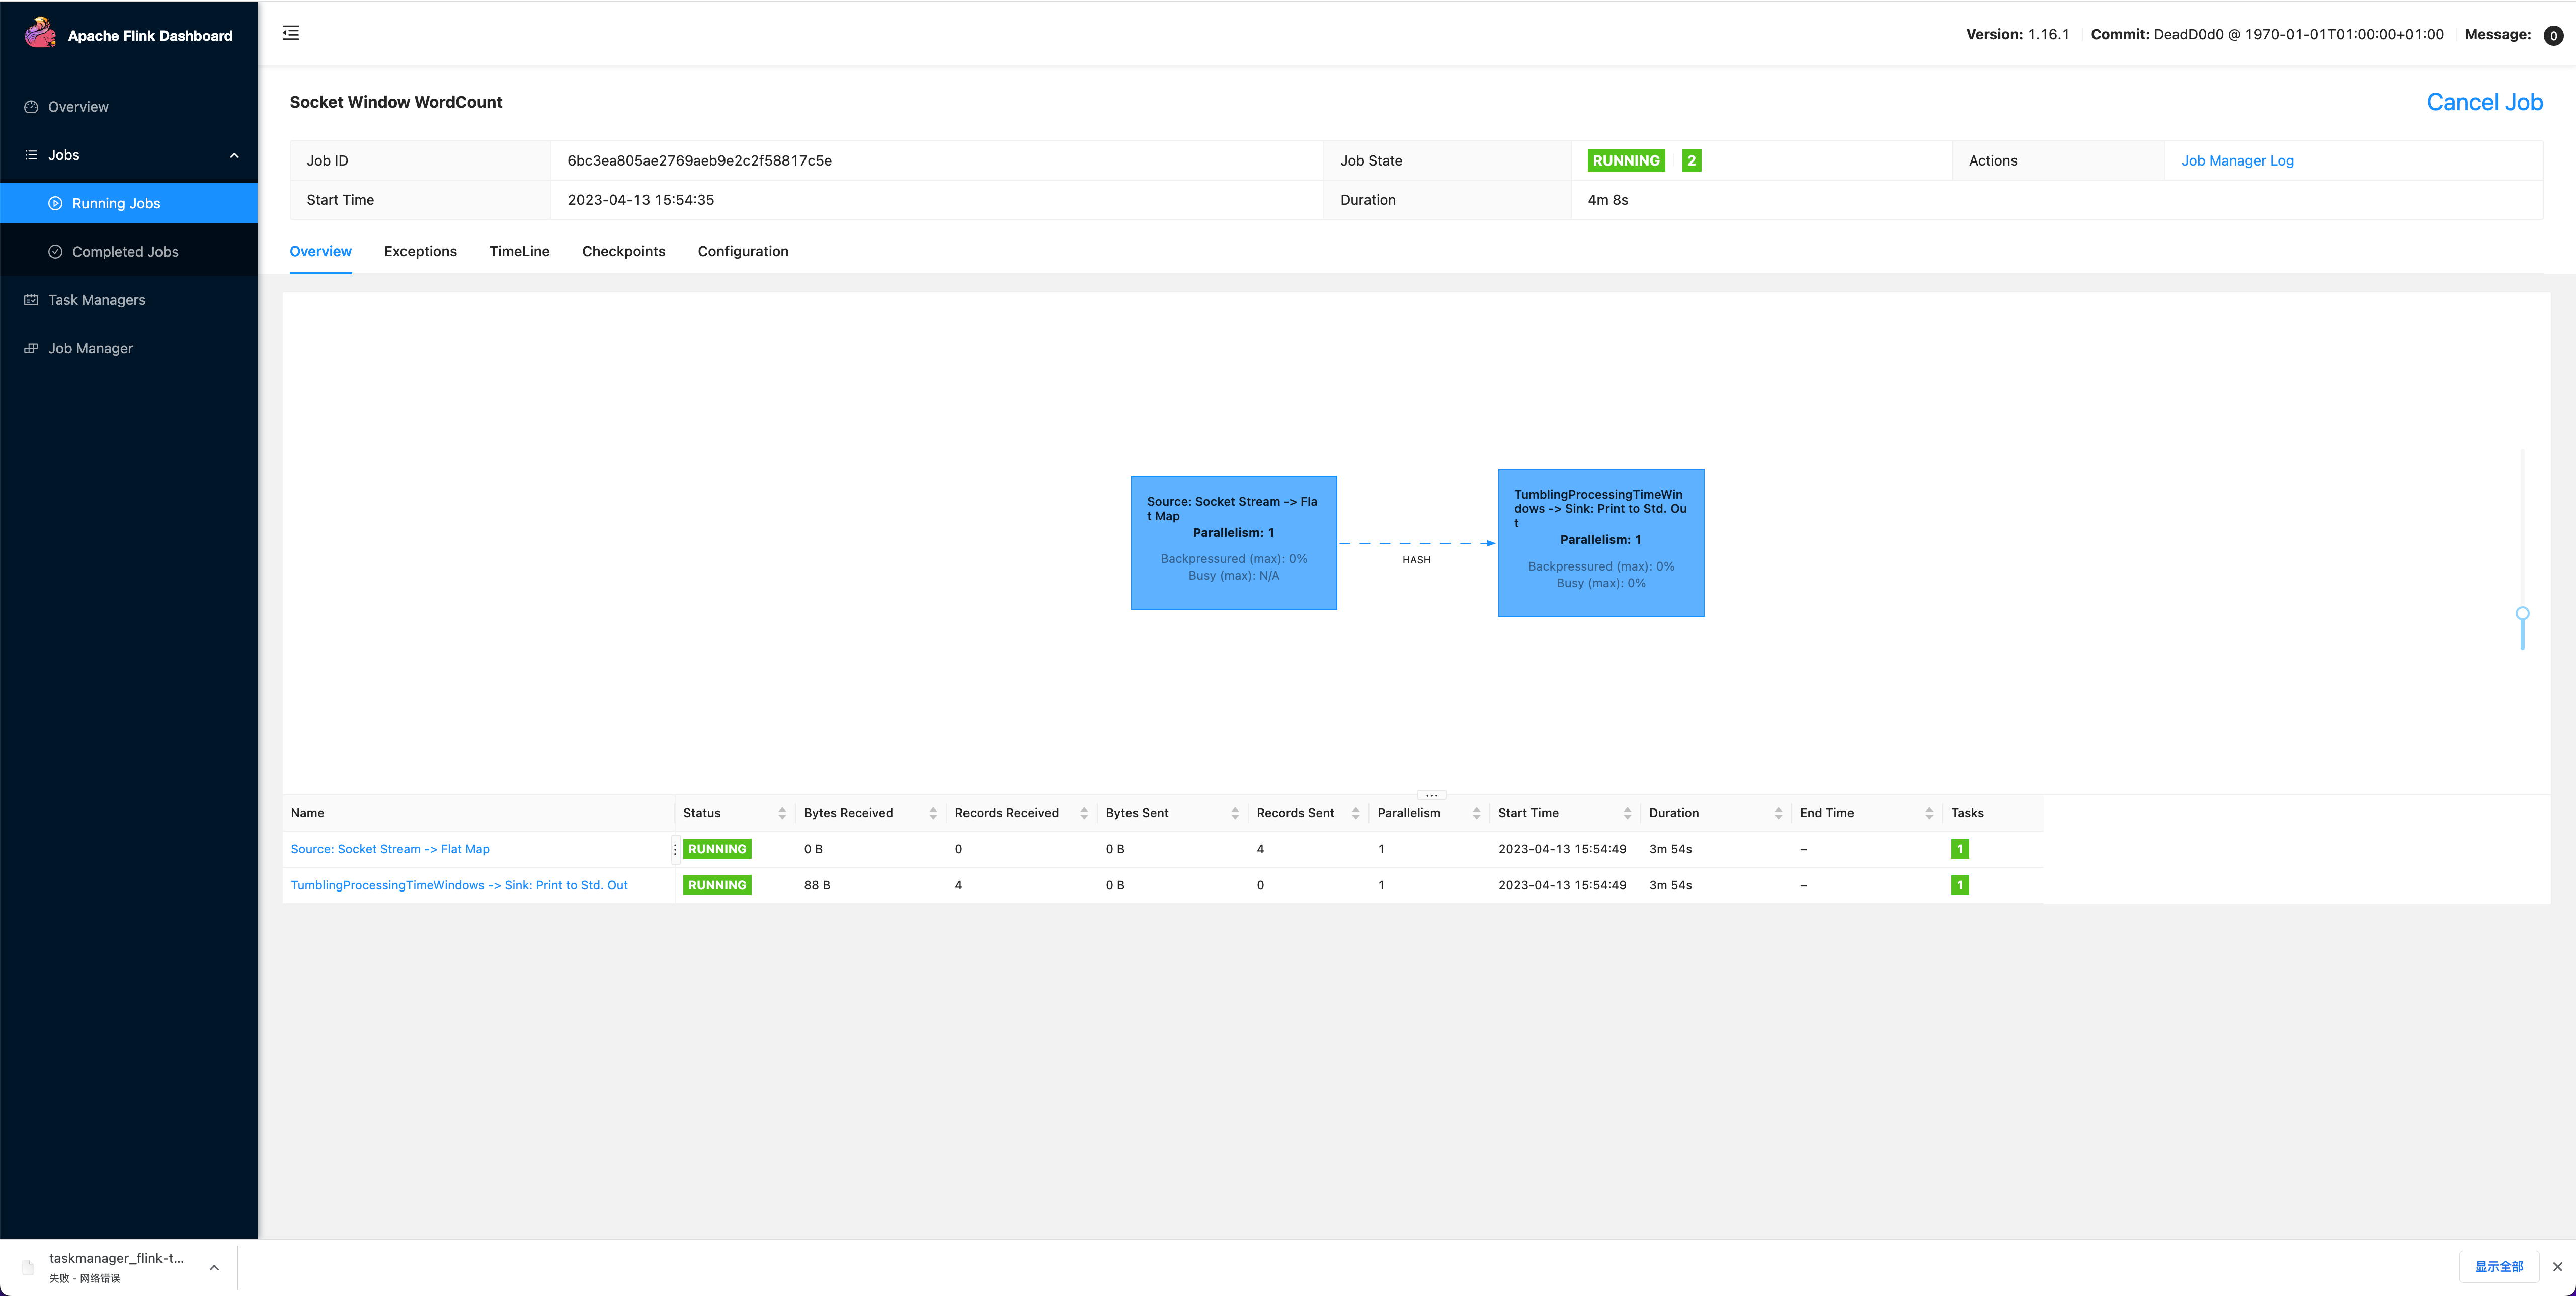Sort table by Start Time column
The image size is (2576, 1296).
click(1627, 813)
